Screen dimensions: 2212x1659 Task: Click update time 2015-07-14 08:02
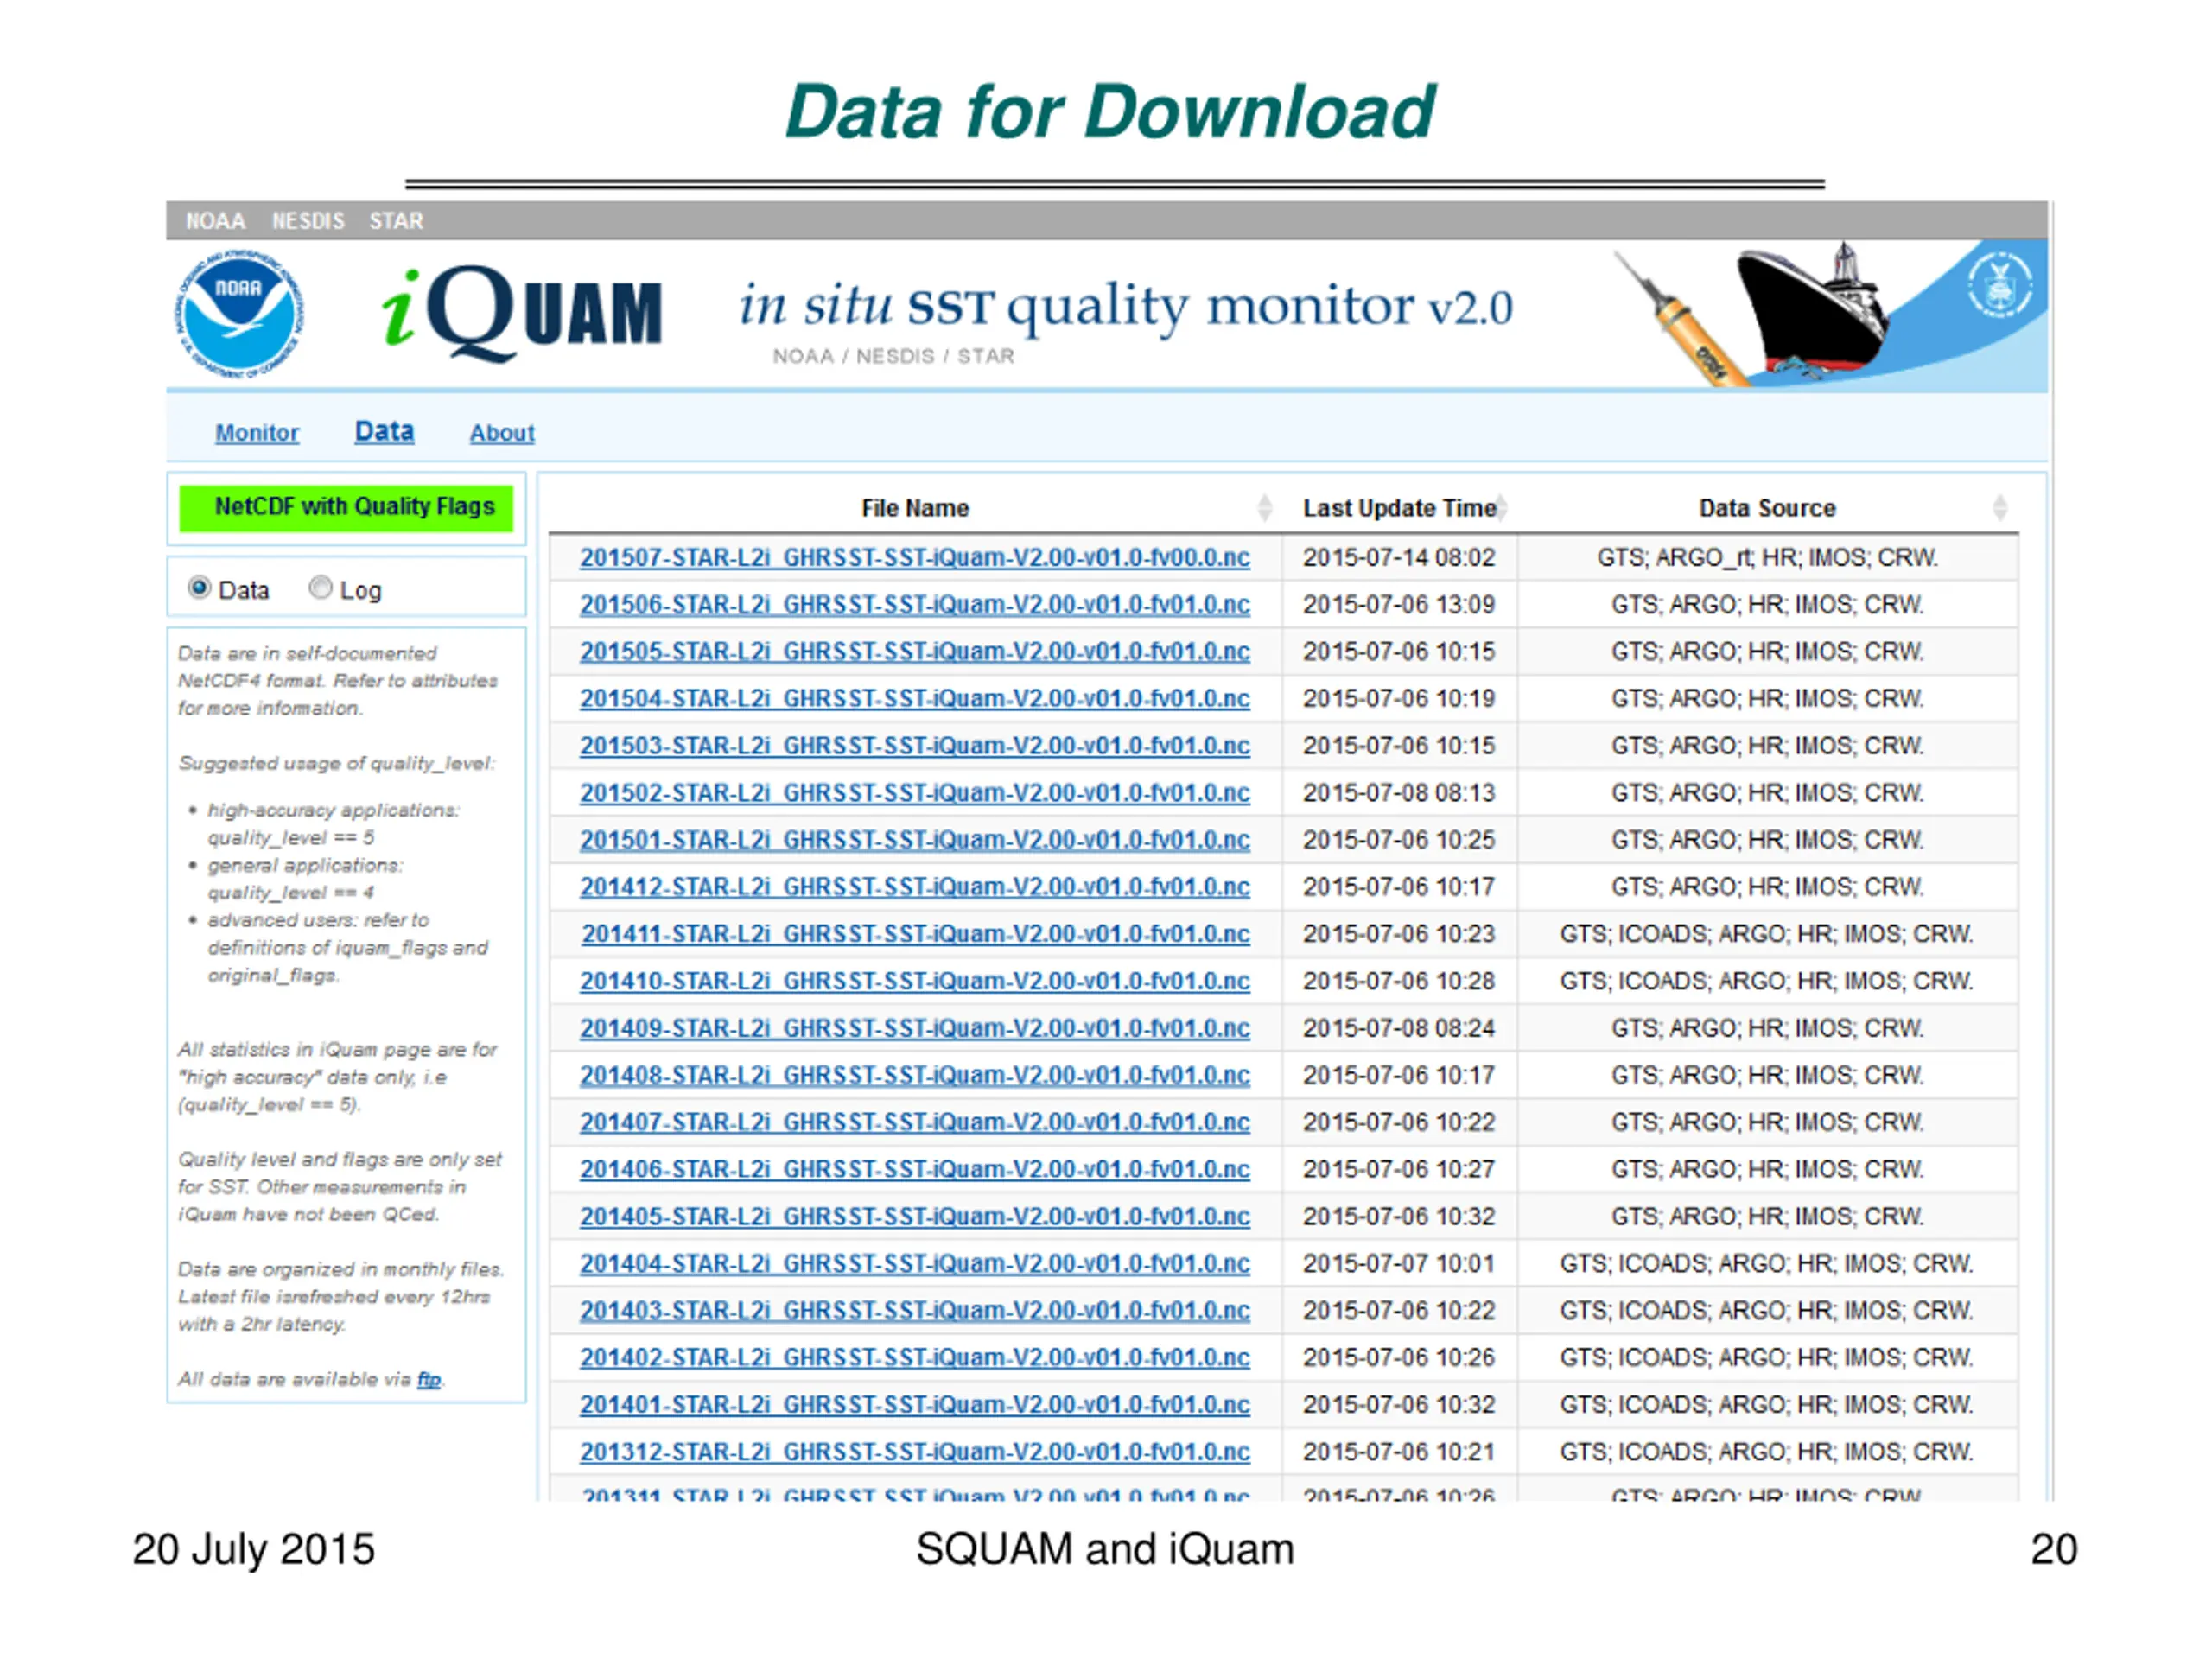[1399, 557]
